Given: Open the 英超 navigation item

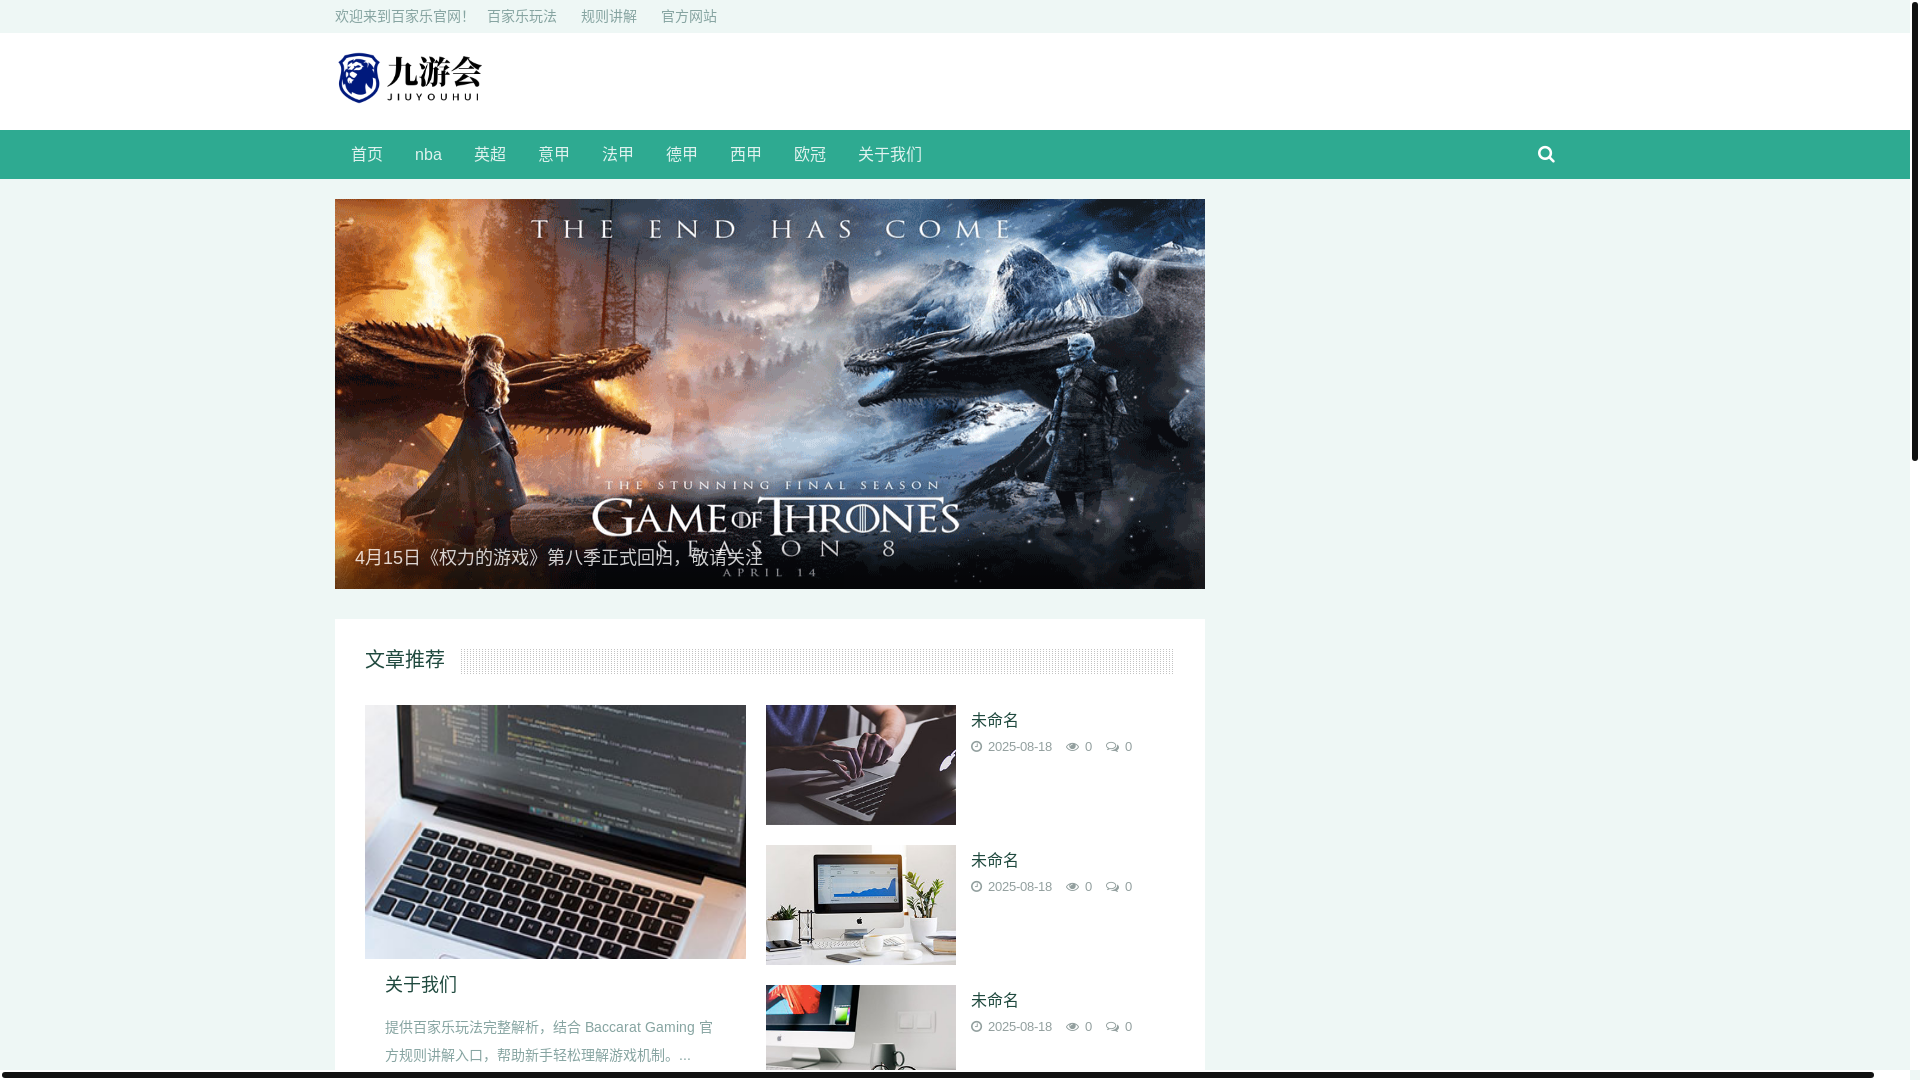Looking at the screenshot, I should tap(490, 155).
